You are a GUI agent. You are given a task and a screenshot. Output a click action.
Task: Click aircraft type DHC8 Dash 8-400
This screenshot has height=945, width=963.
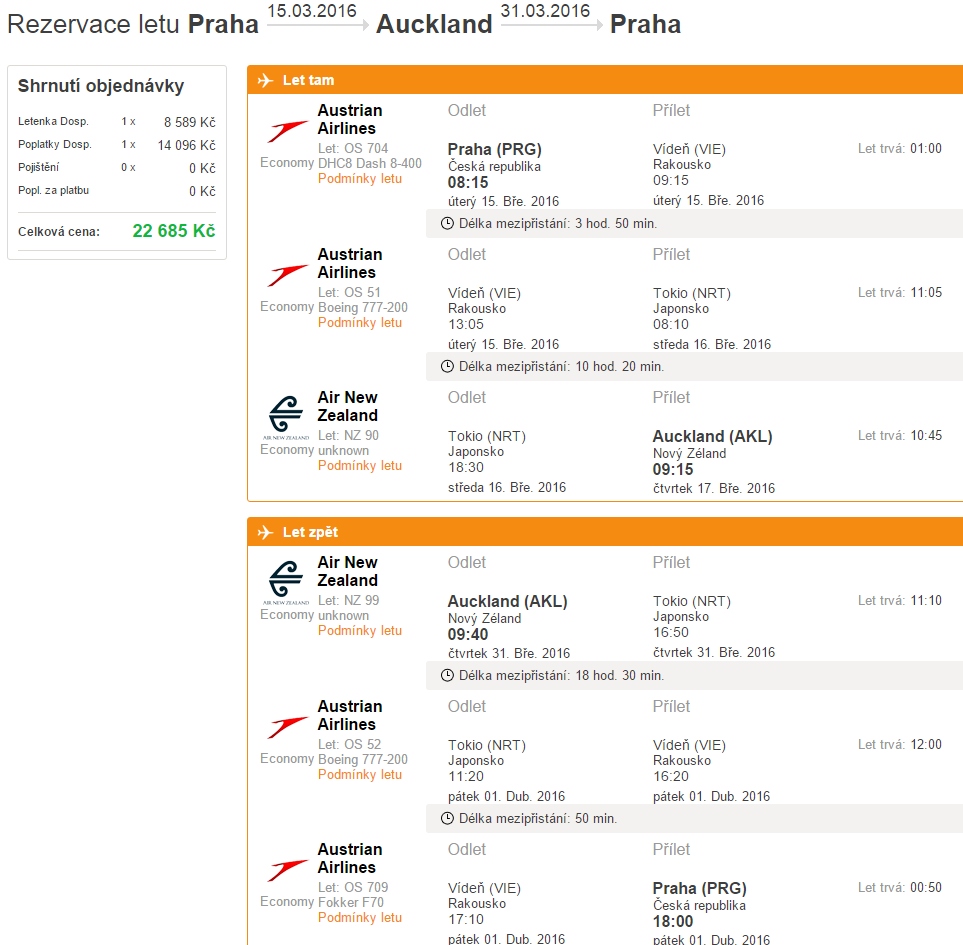(x=370, y=163)
